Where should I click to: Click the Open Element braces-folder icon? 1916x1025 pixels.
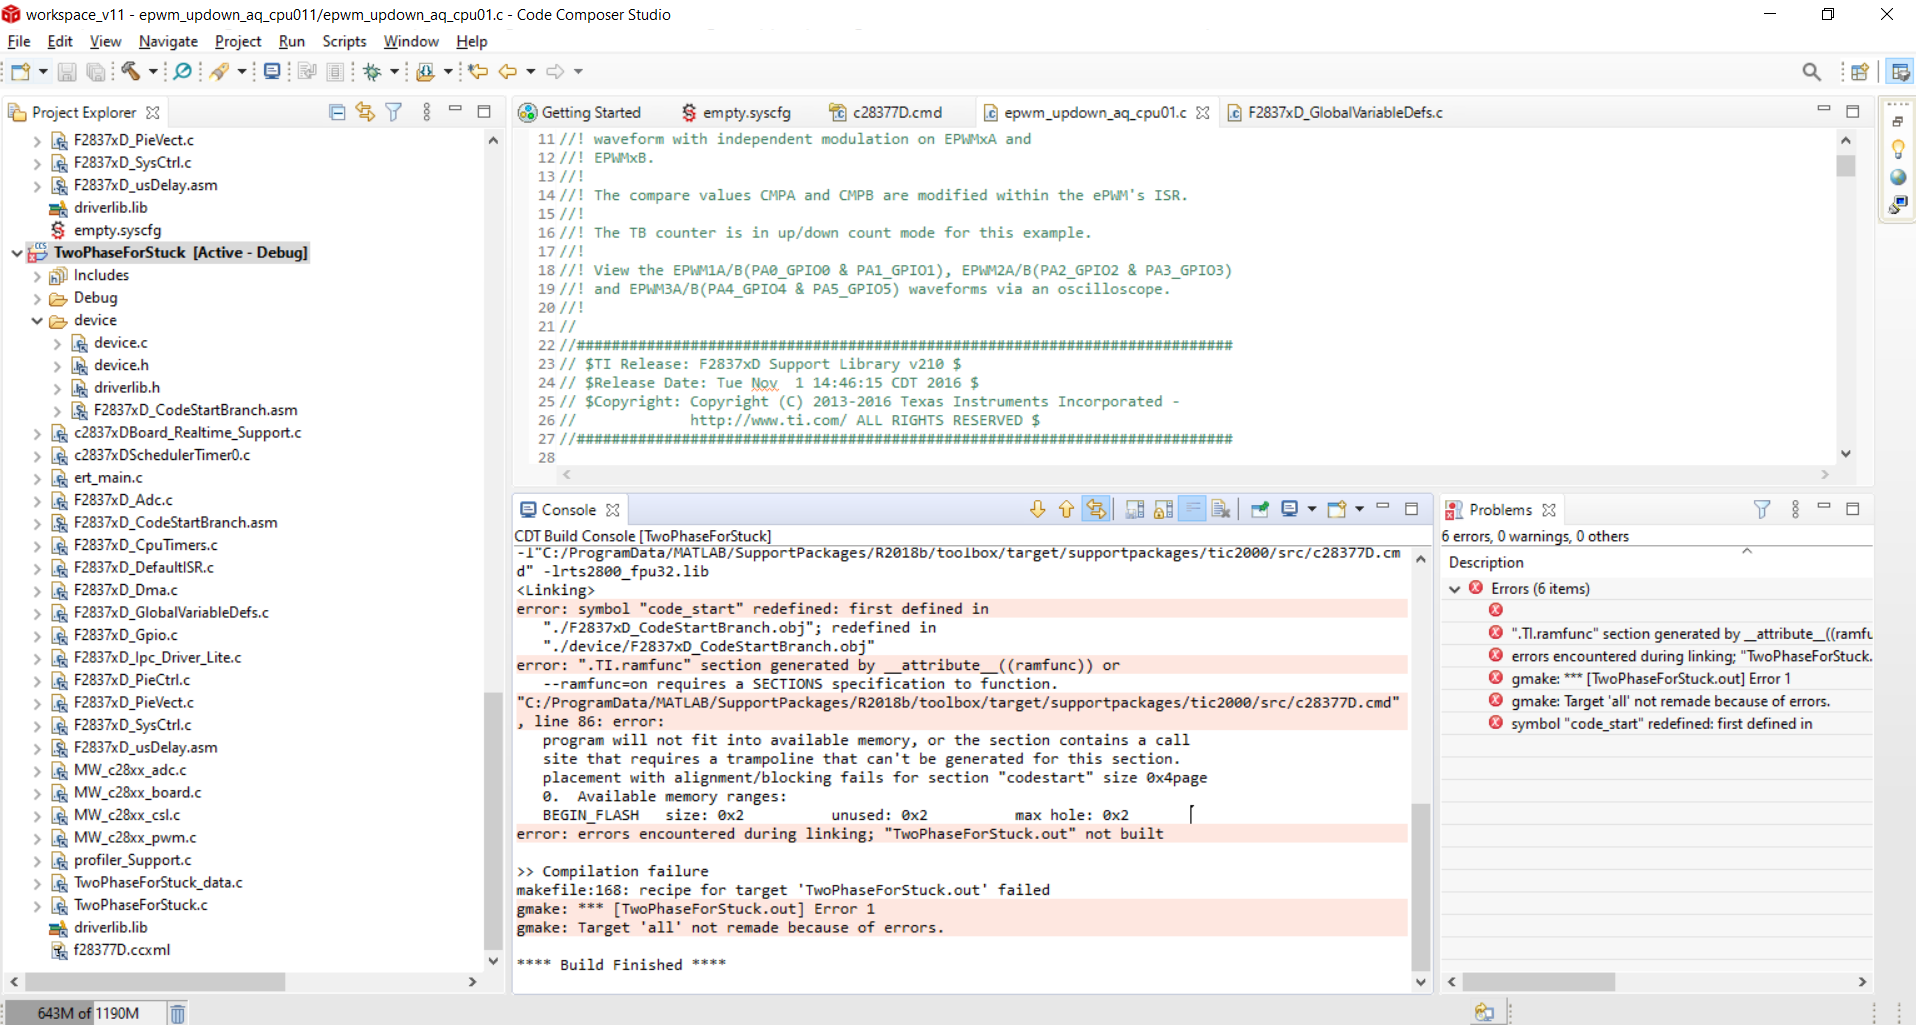click(426, 71)
